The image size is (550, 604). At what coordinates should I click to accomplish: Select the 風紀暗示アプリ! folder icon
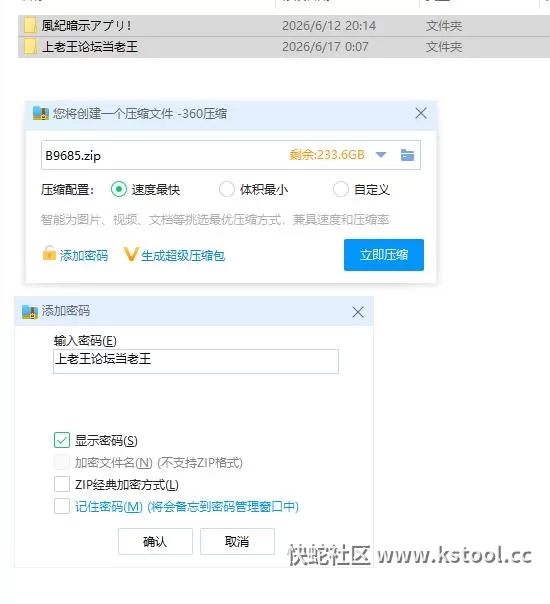pyautogui.click(x=30, y=26)
